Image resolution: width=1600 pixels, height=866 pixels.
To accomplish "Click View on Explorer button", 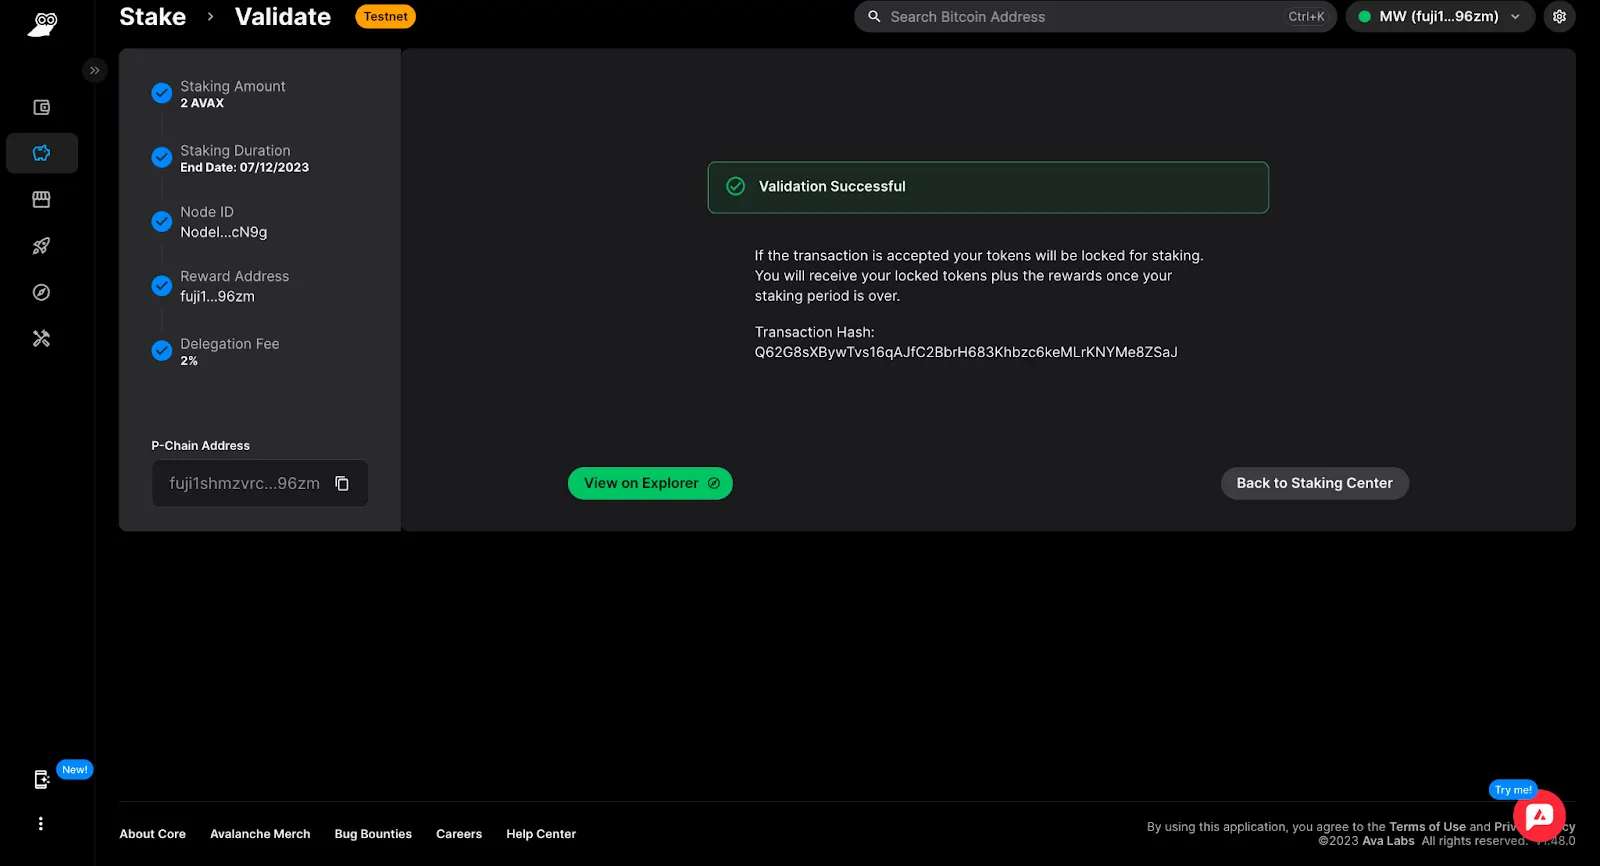I will coord(650,483).
